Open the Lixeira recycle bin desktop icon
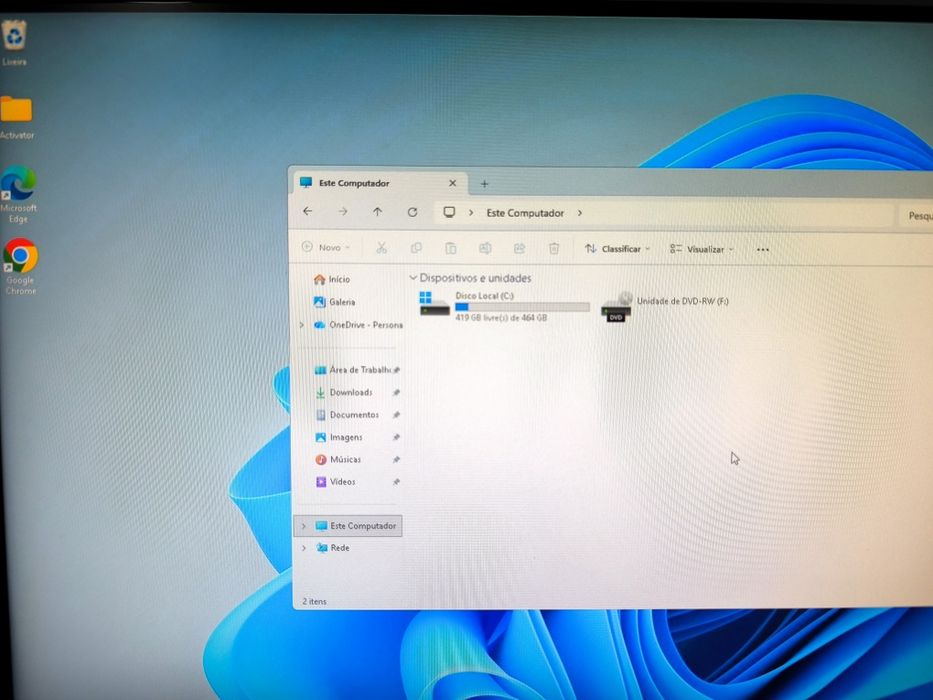Screen dimensions: 933x700 coord(14,42)
